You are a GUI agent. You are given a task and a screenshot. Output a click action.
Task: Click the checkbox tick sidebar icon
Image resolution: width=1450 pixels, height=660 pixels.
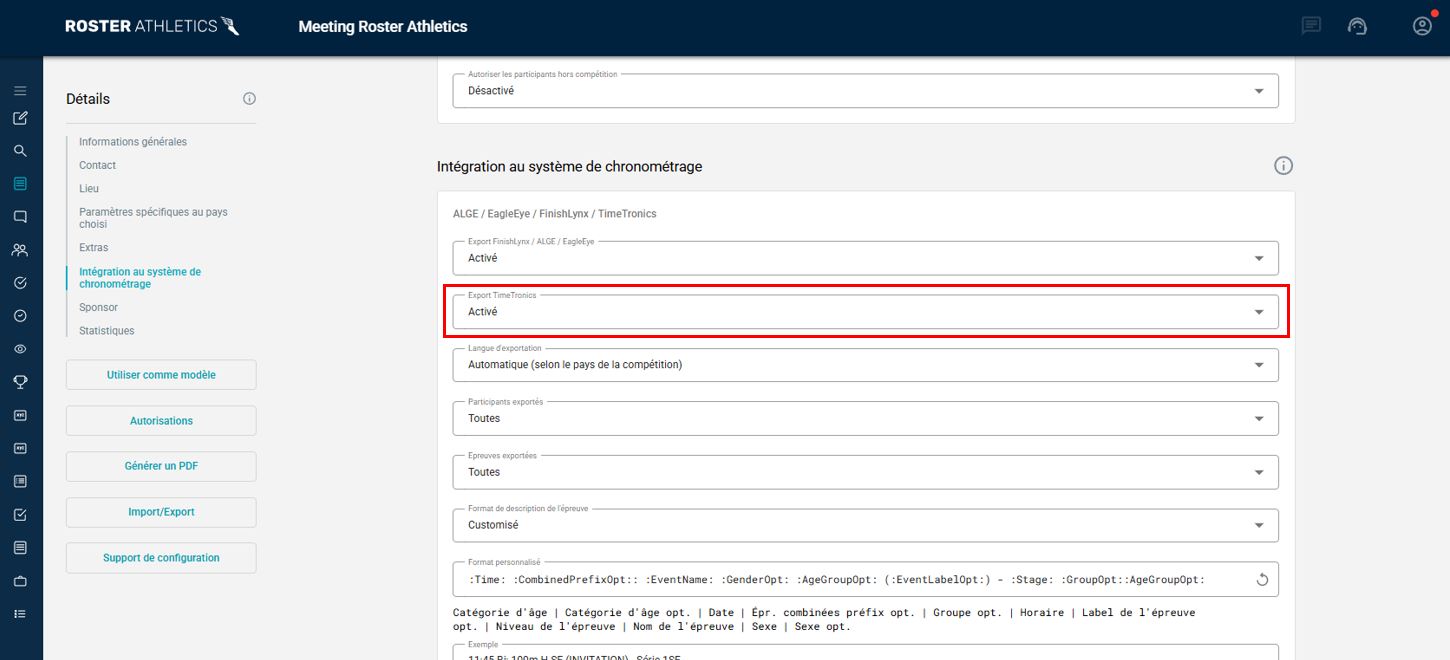20,515
